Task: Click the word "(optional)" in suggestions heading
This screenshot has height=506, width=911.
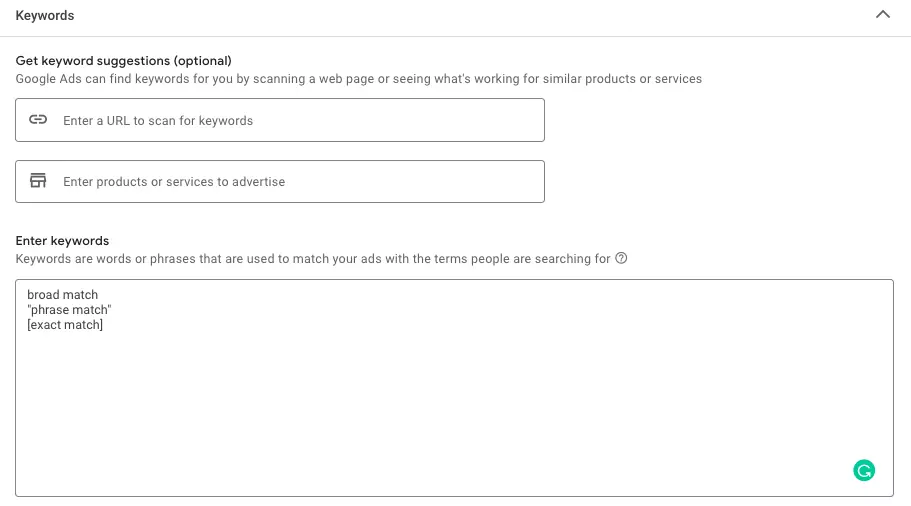Action: (x=203, y=60)
